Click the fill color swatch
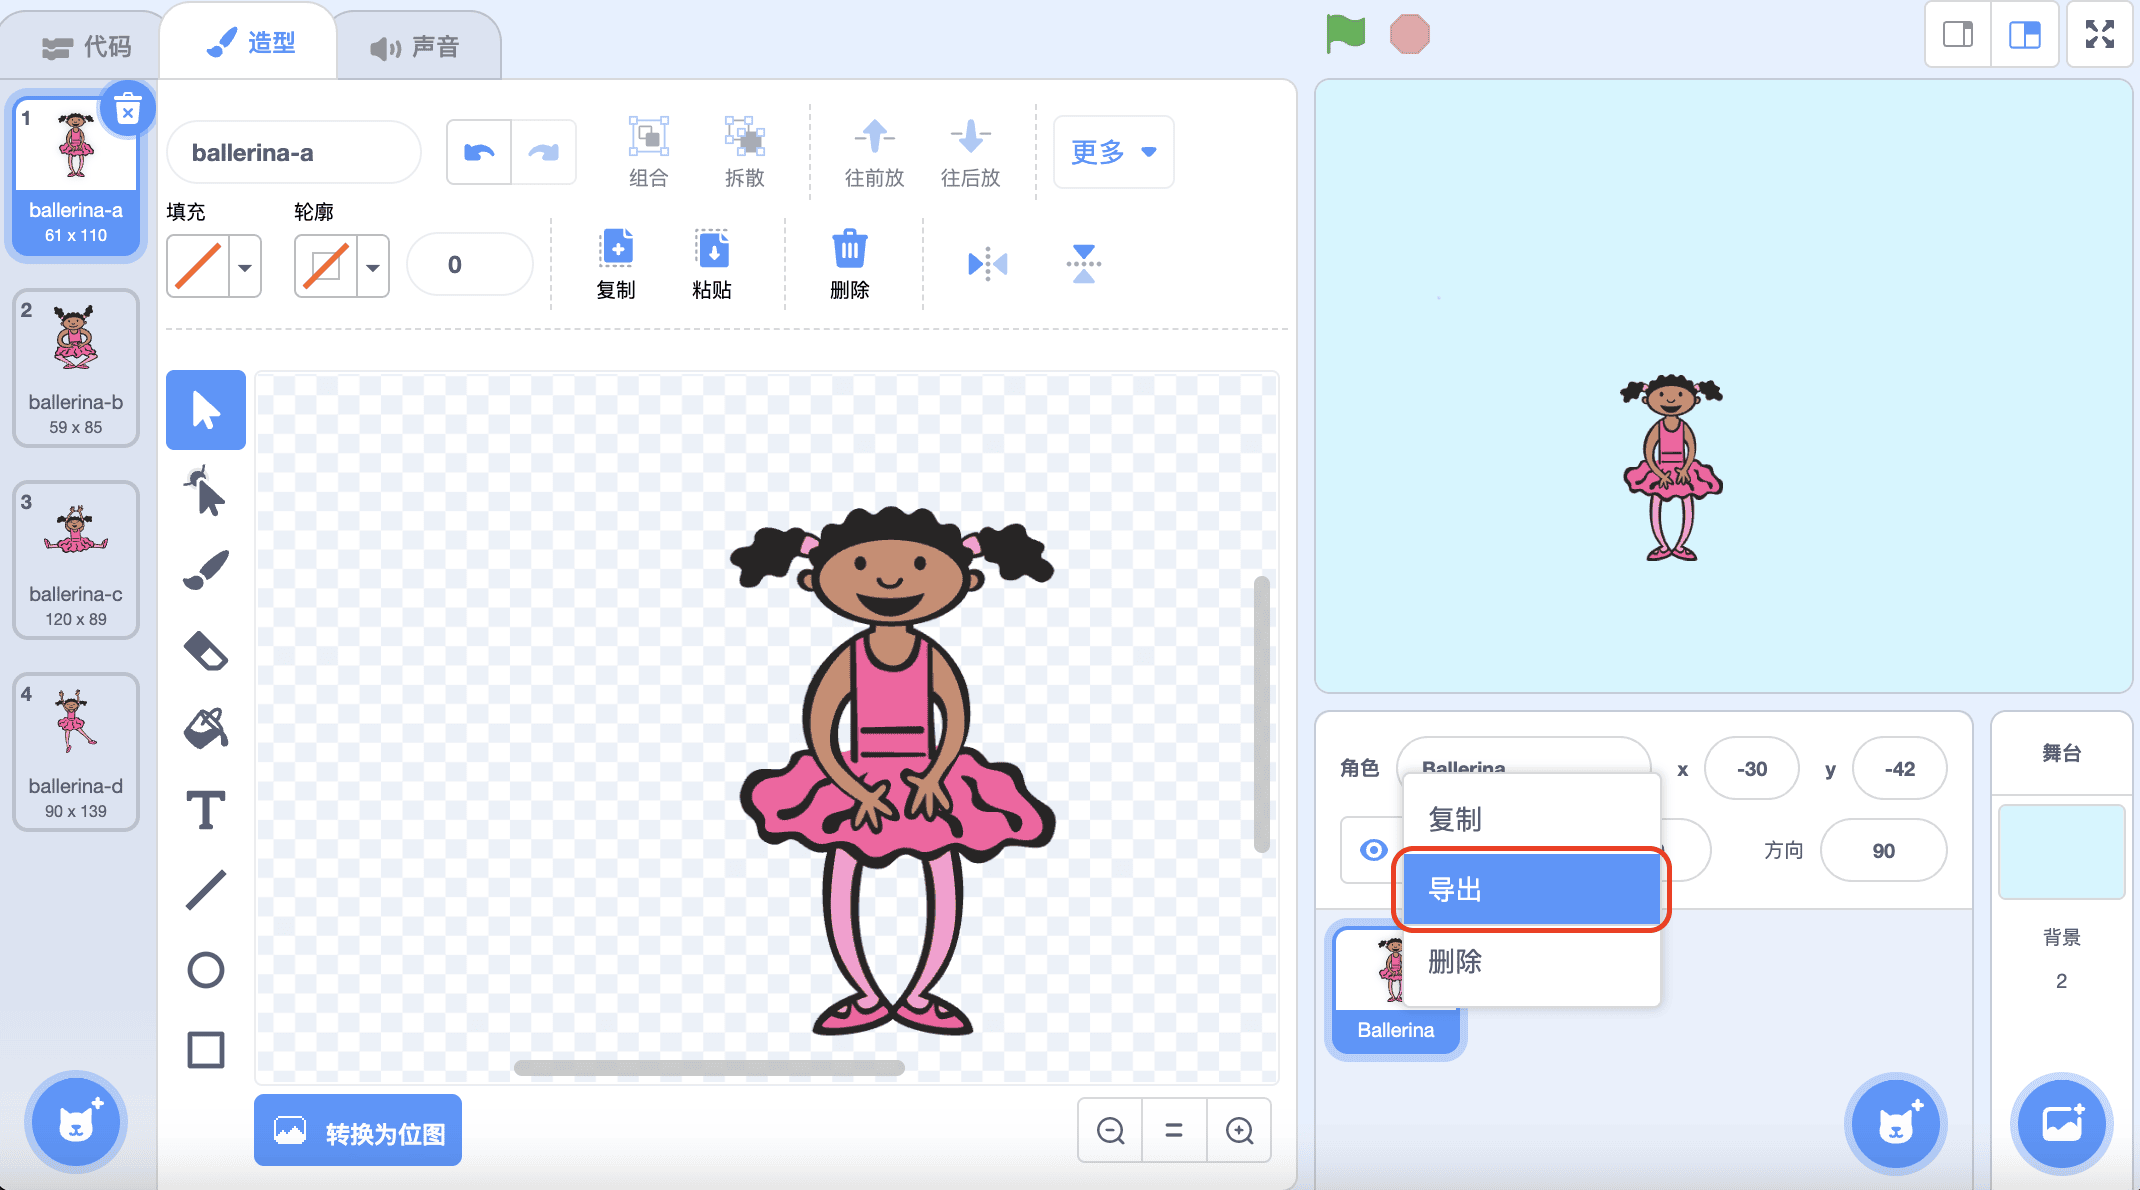 tap(198, 266)
